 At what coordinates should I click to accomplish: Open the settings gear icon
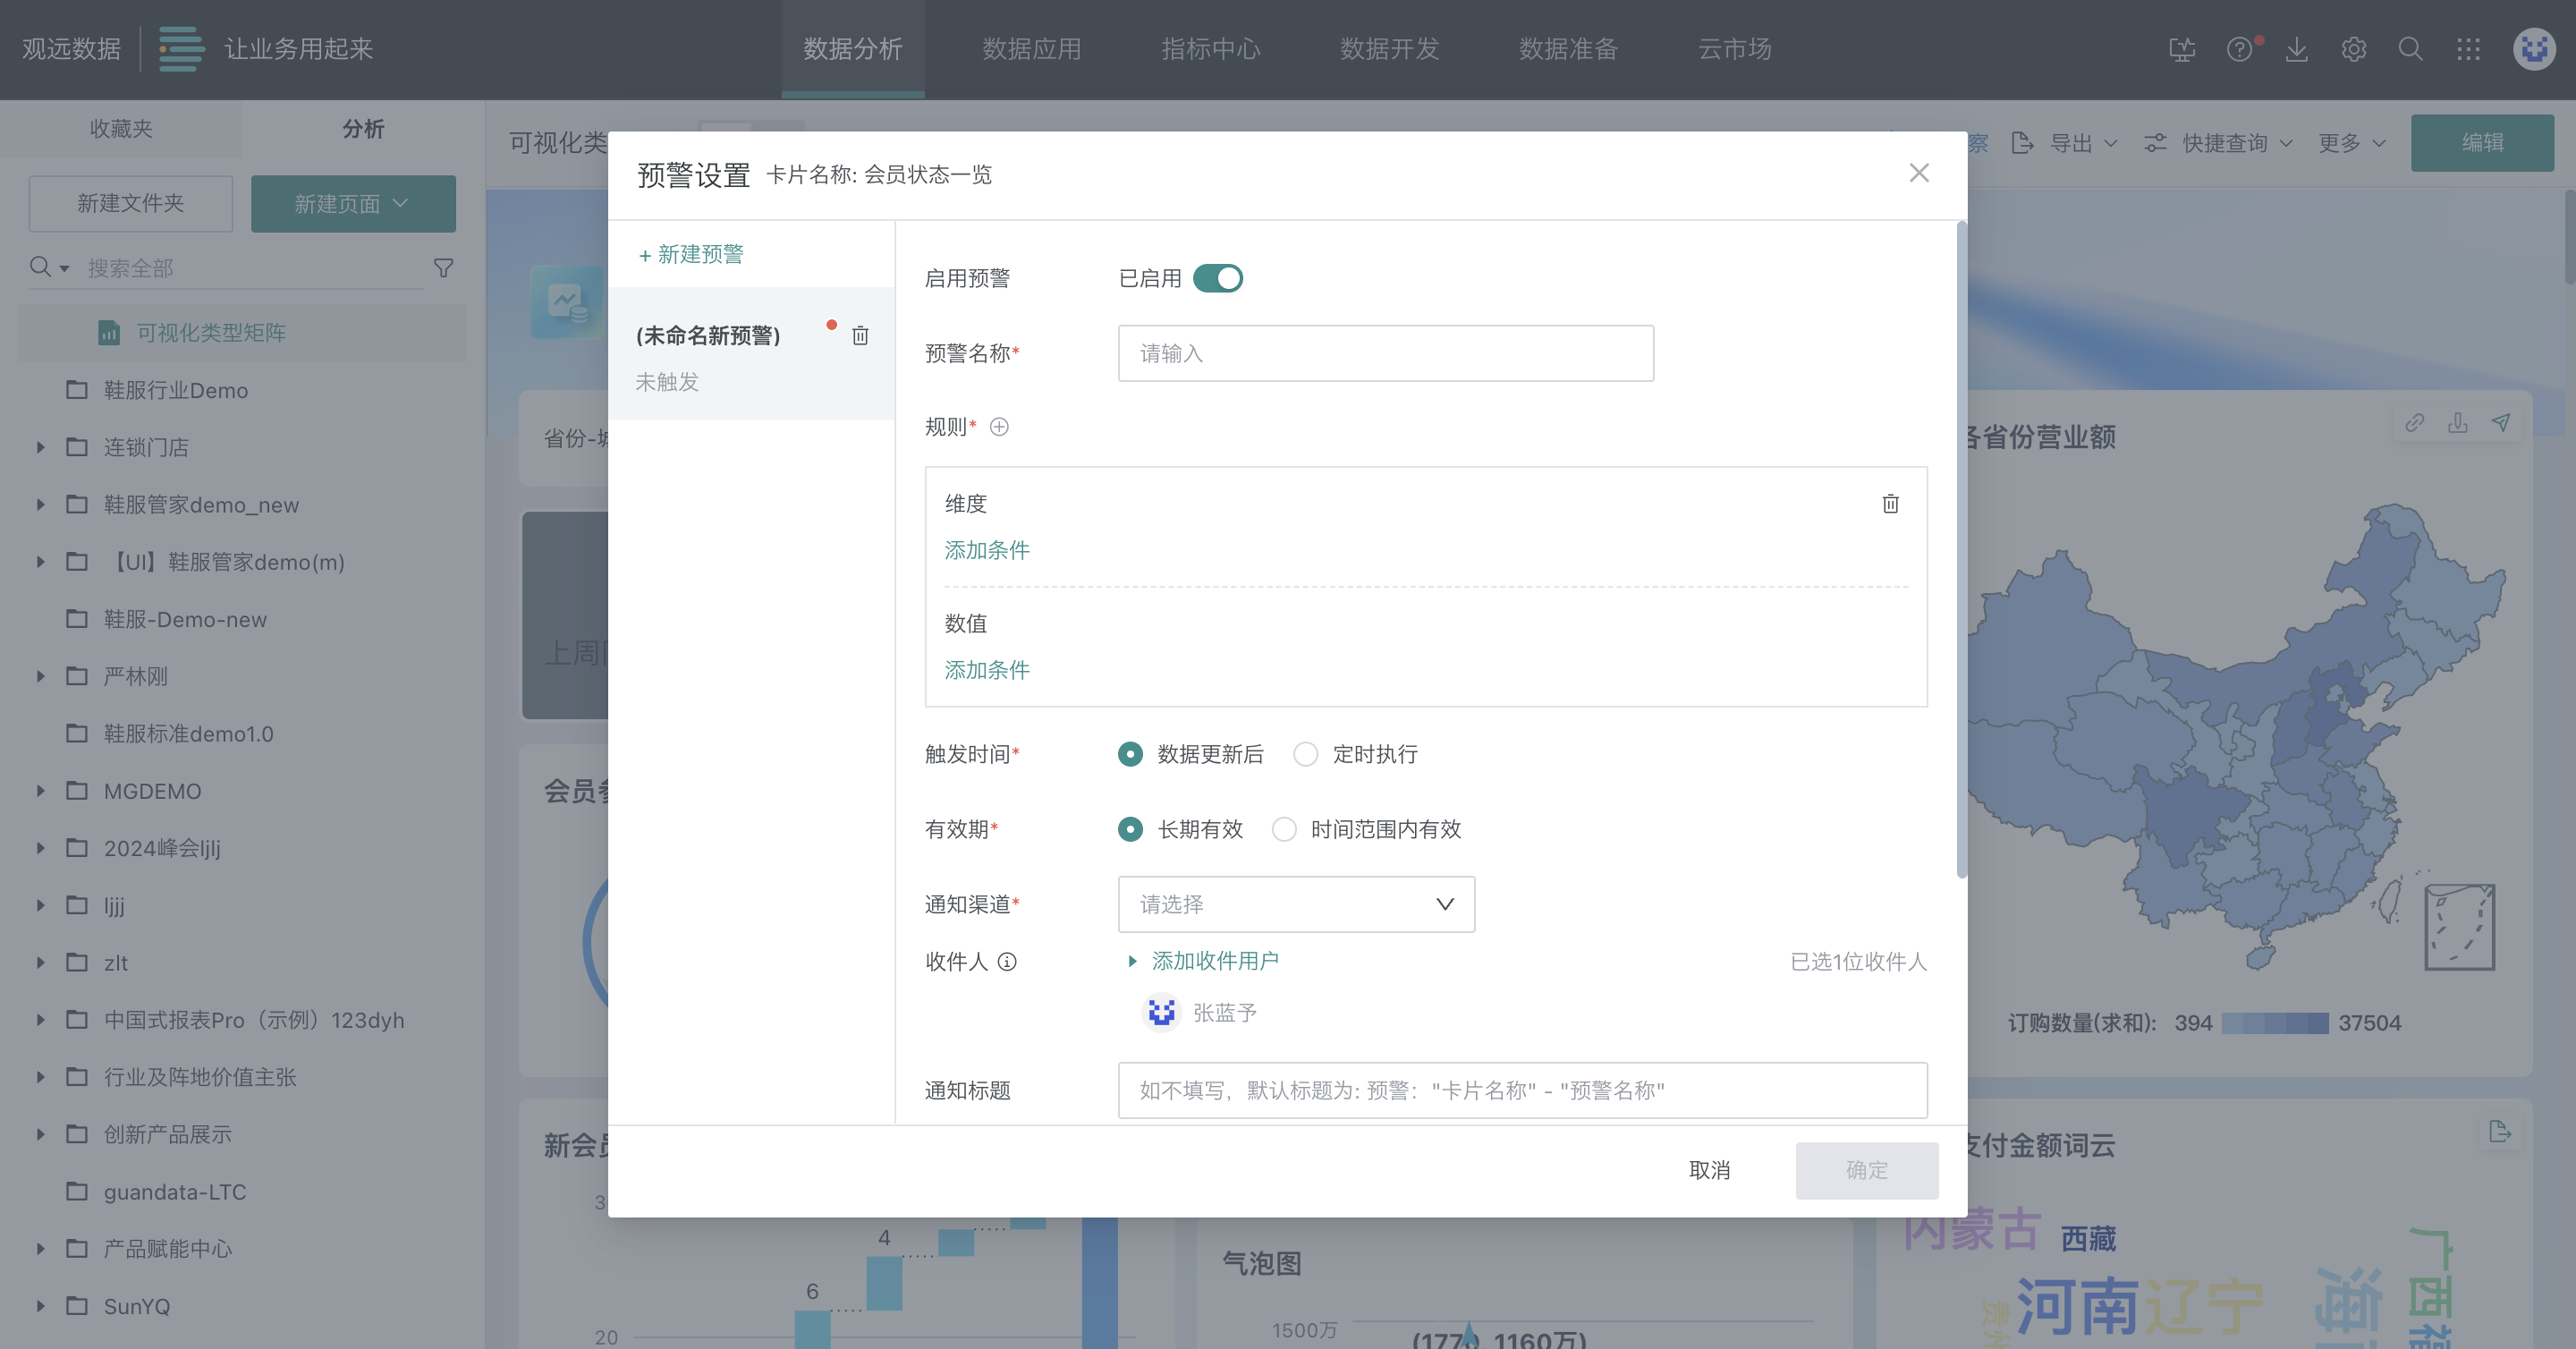point(2353,49)
